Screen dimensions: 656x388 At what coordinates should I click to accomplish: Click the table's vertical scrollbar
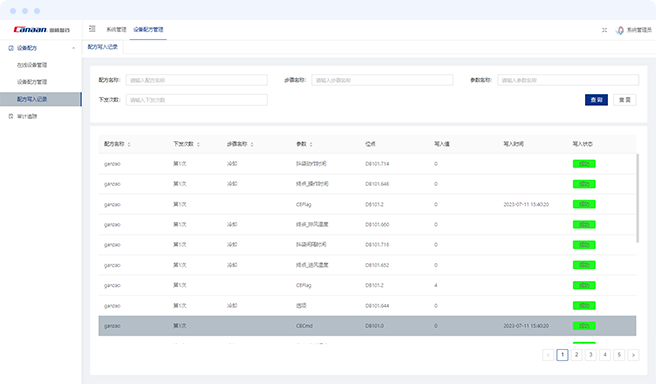click(638, 198)
